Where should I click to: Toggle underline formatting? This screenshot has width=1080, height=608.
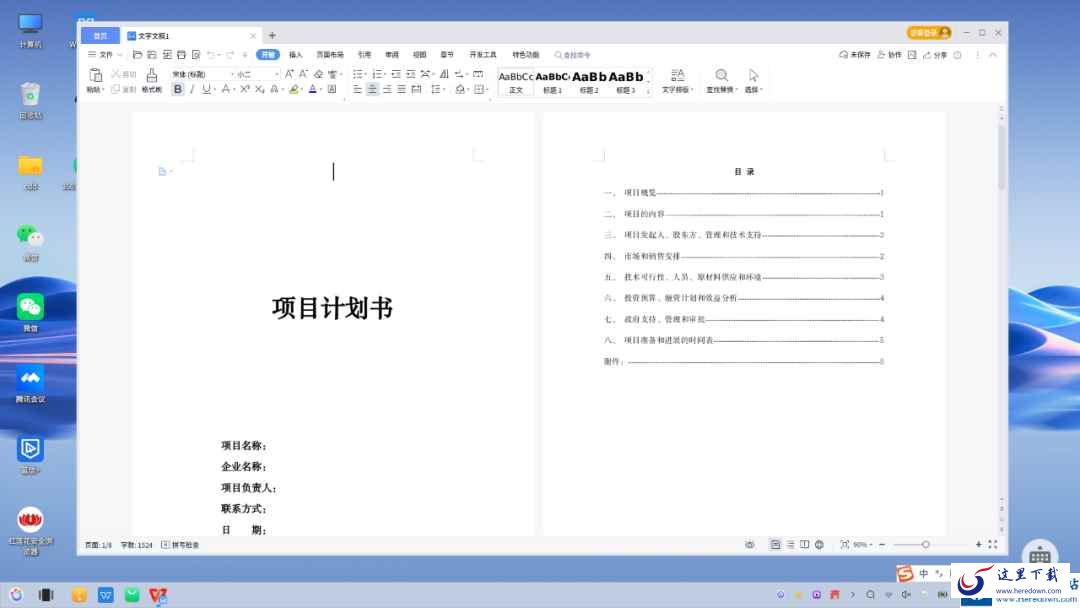(x=206, y=90)
